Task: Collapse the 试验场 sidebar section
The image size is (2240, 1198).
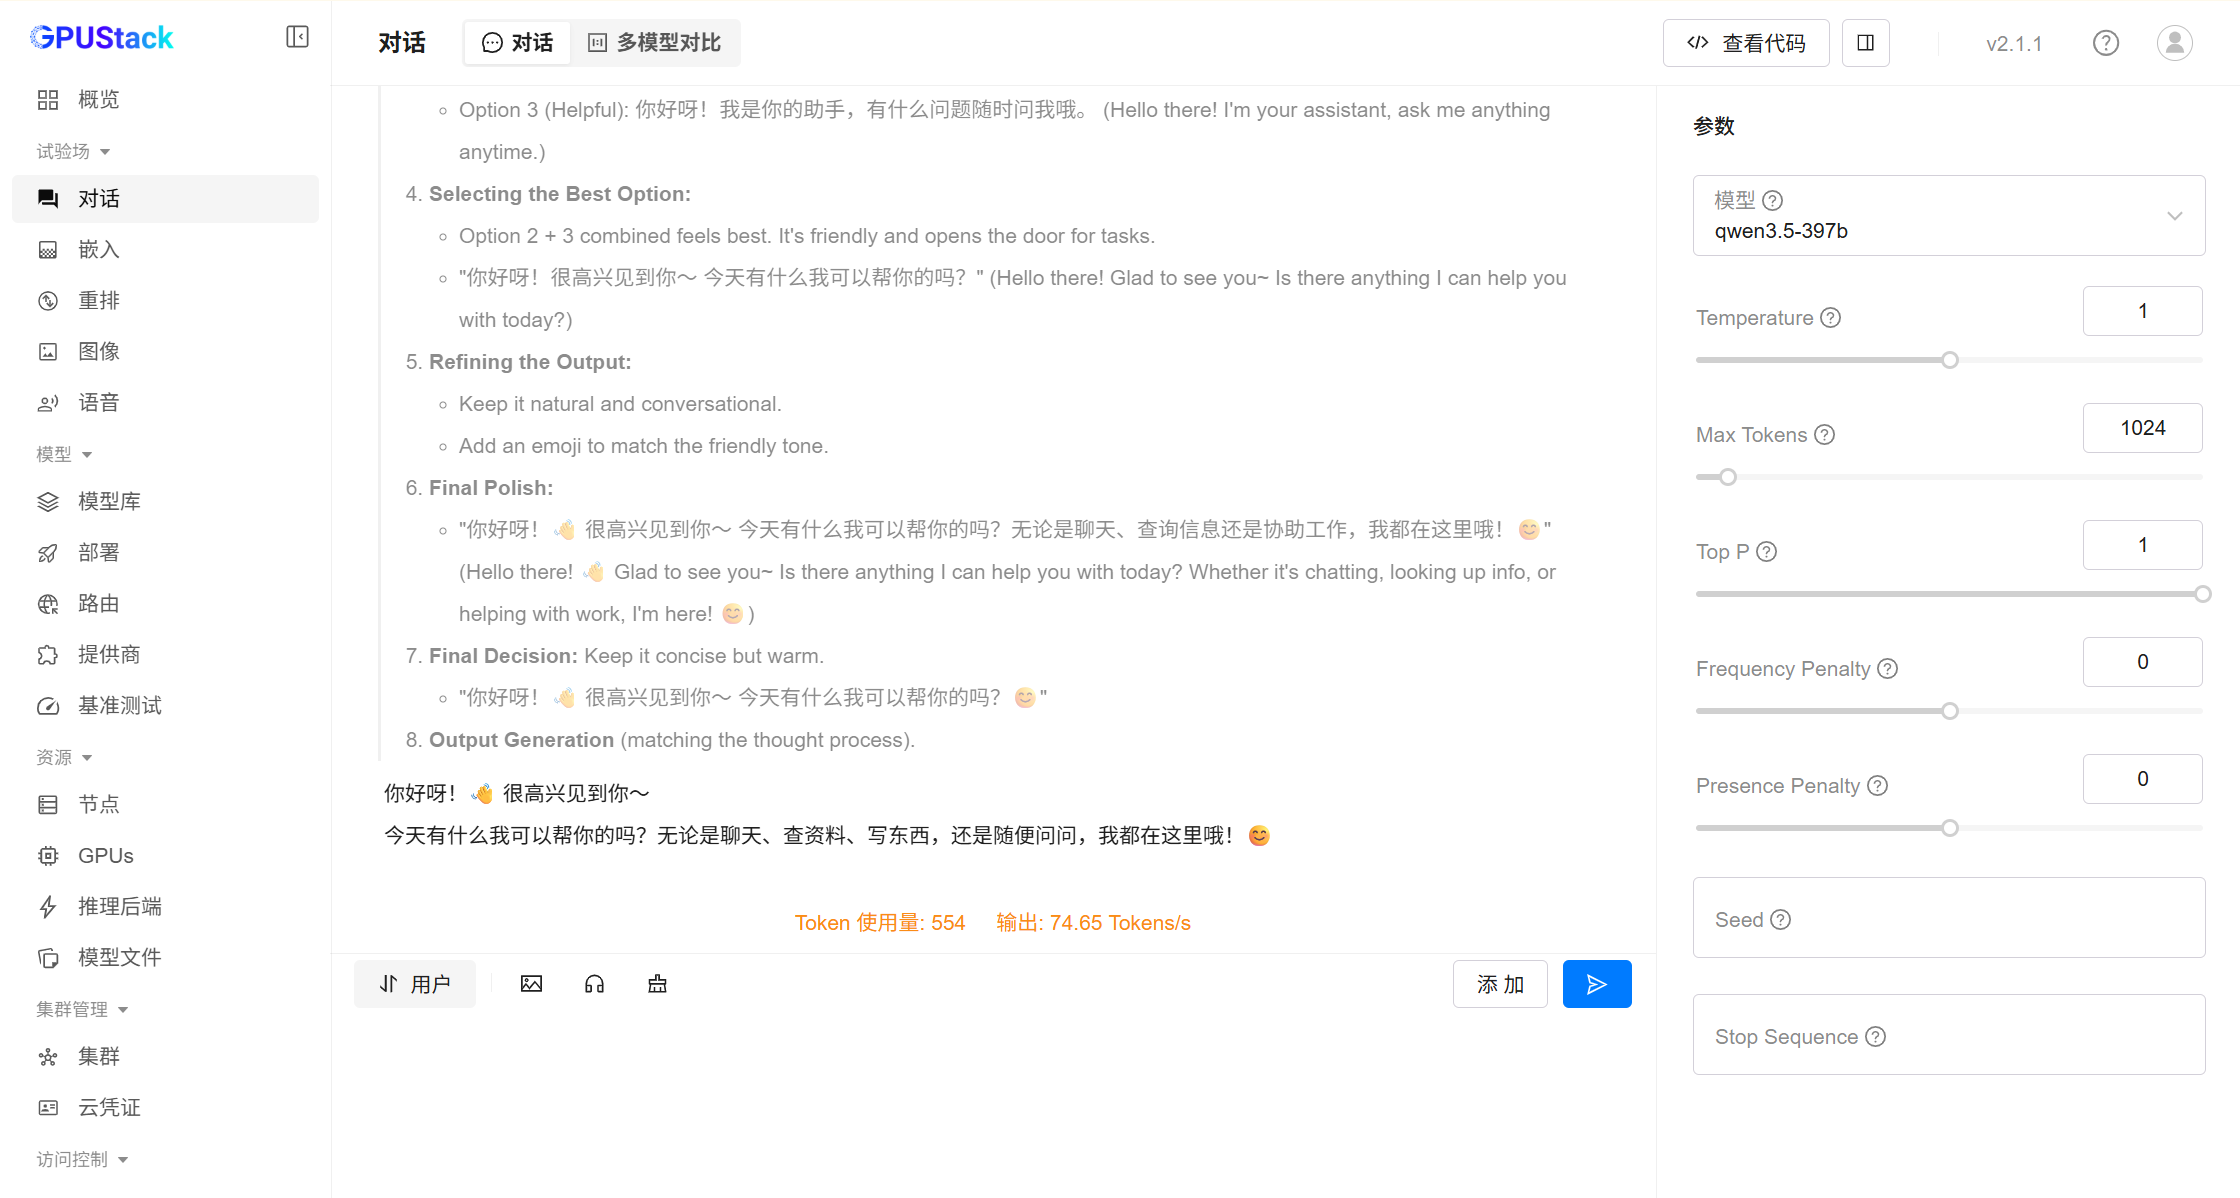Action: pos(73,151)
